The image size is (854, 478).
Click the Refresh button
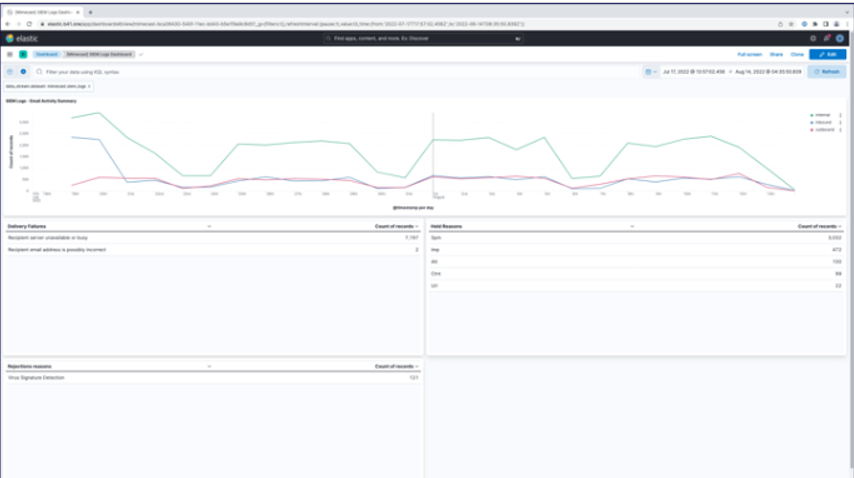coord(827,72)
